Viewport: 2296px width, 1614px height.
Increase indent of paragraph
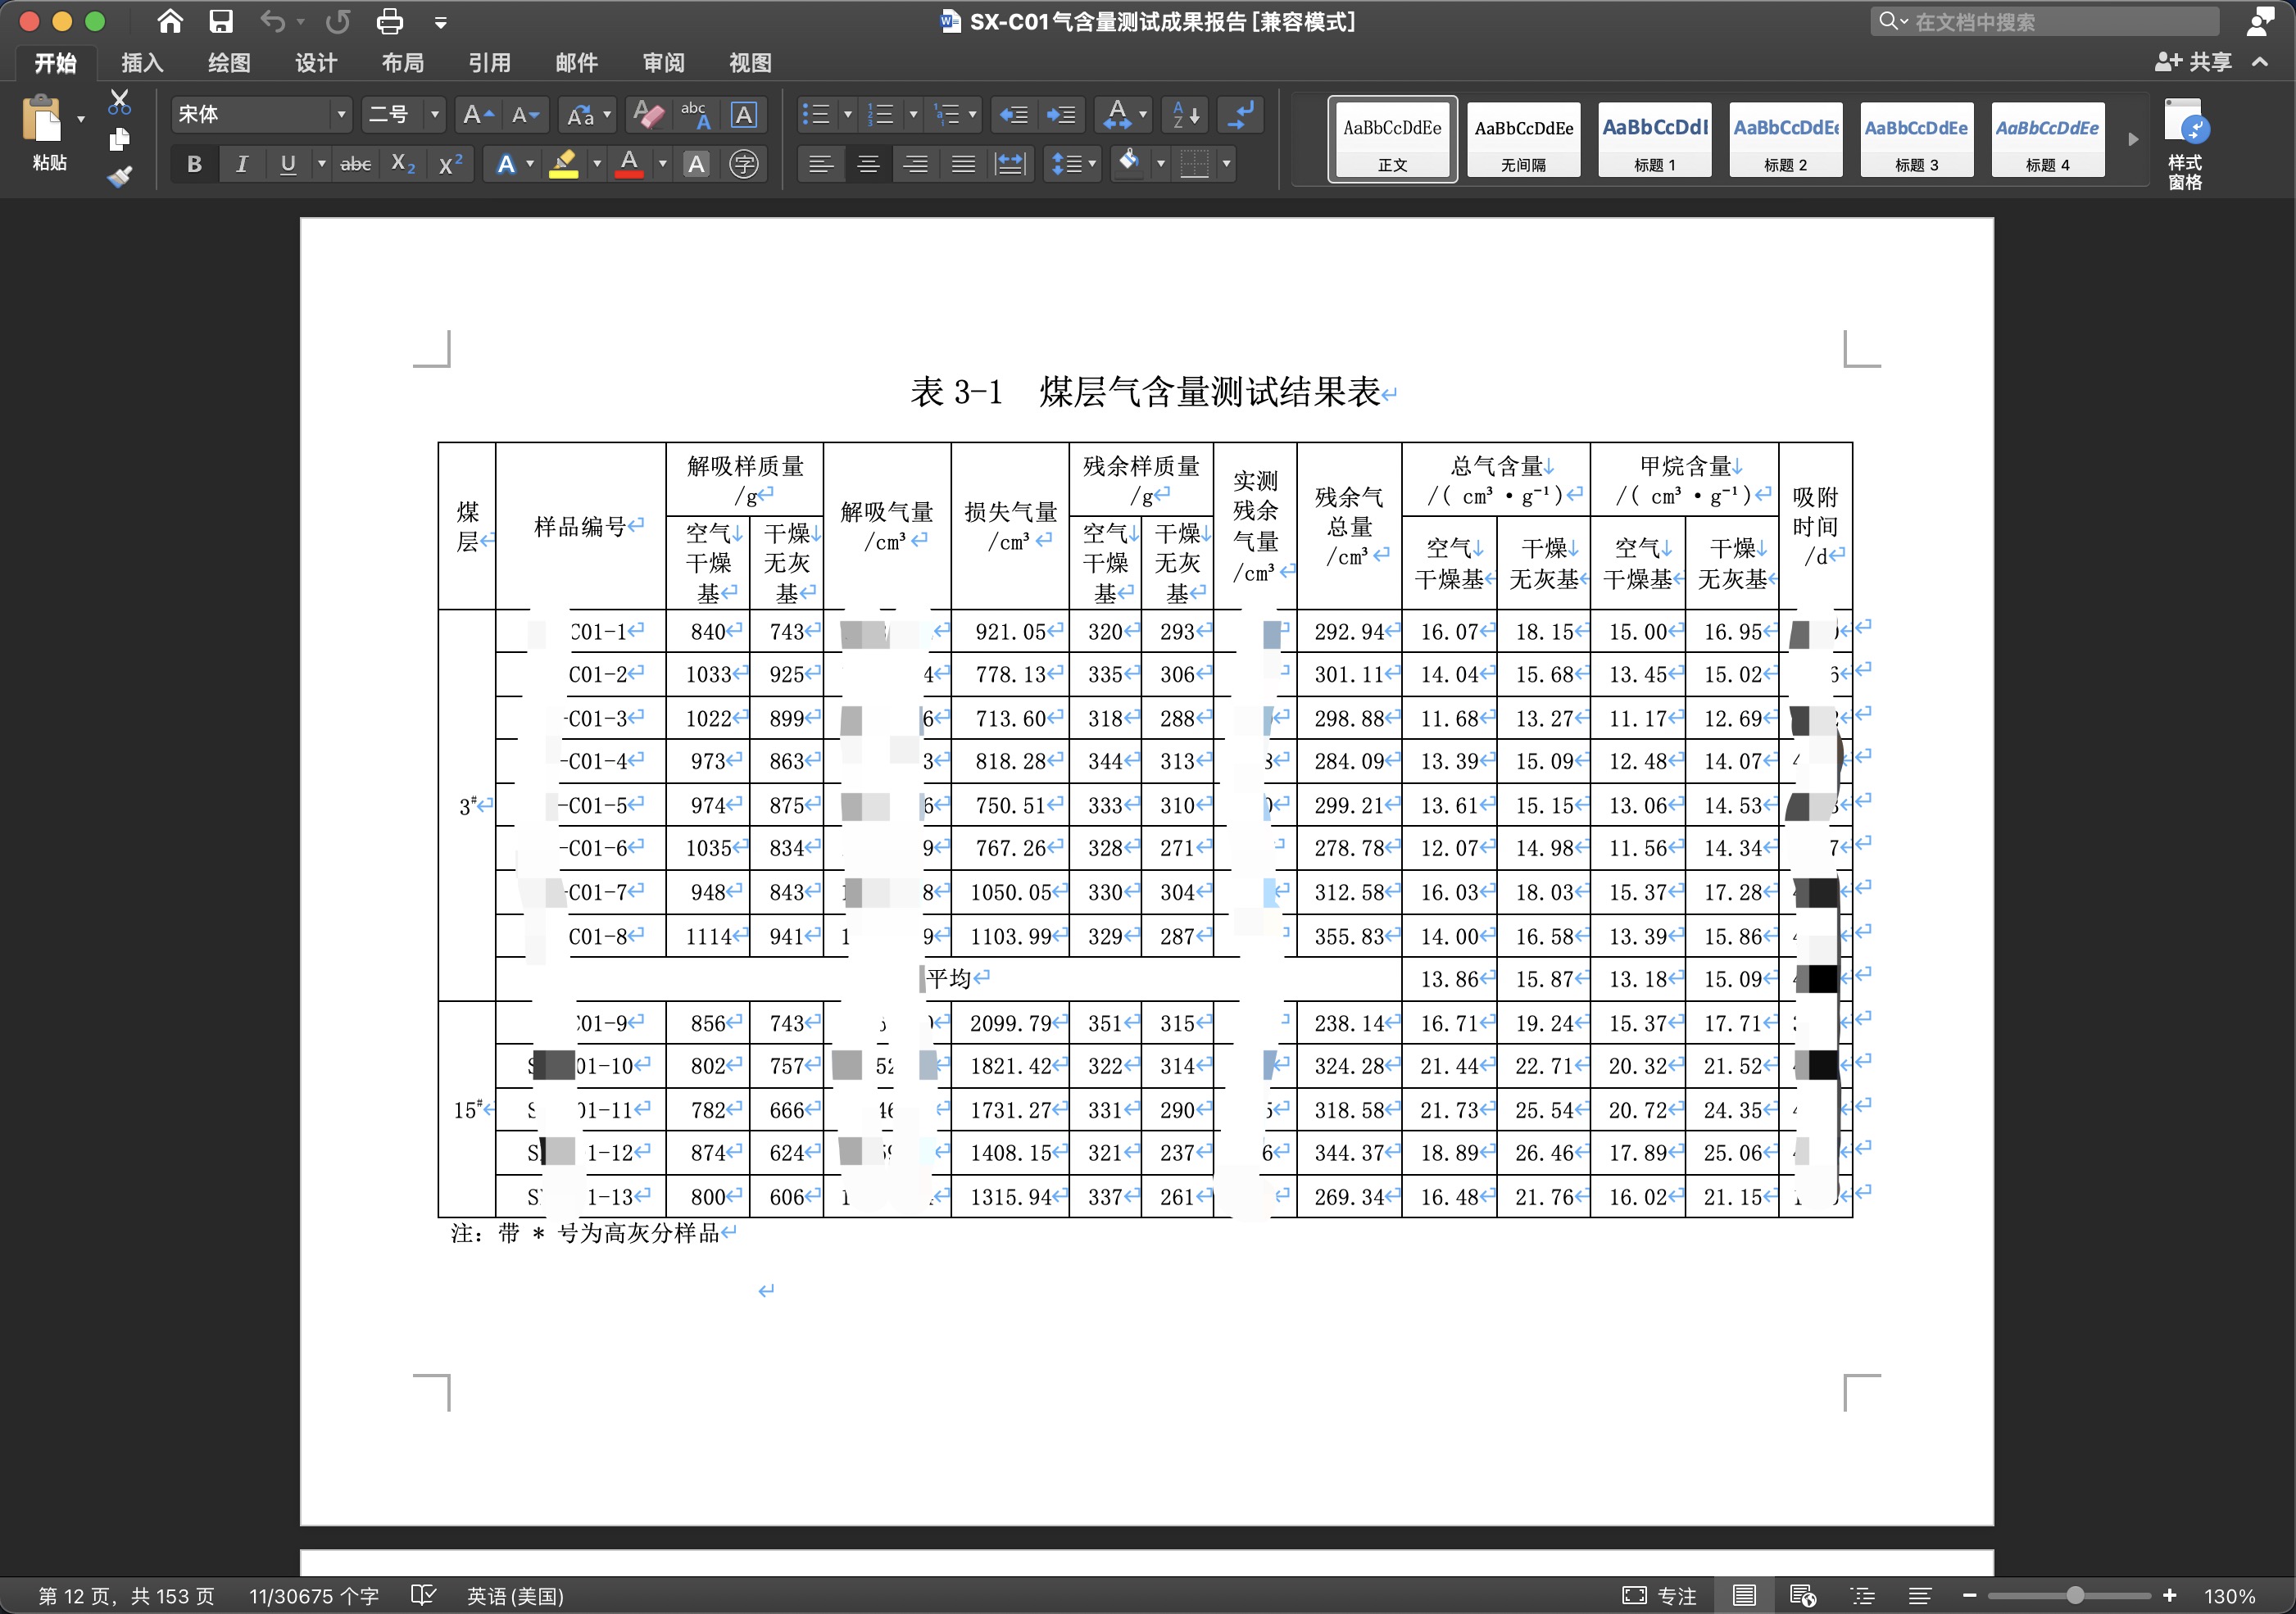pyautogui.click(x=1061, y=115)
